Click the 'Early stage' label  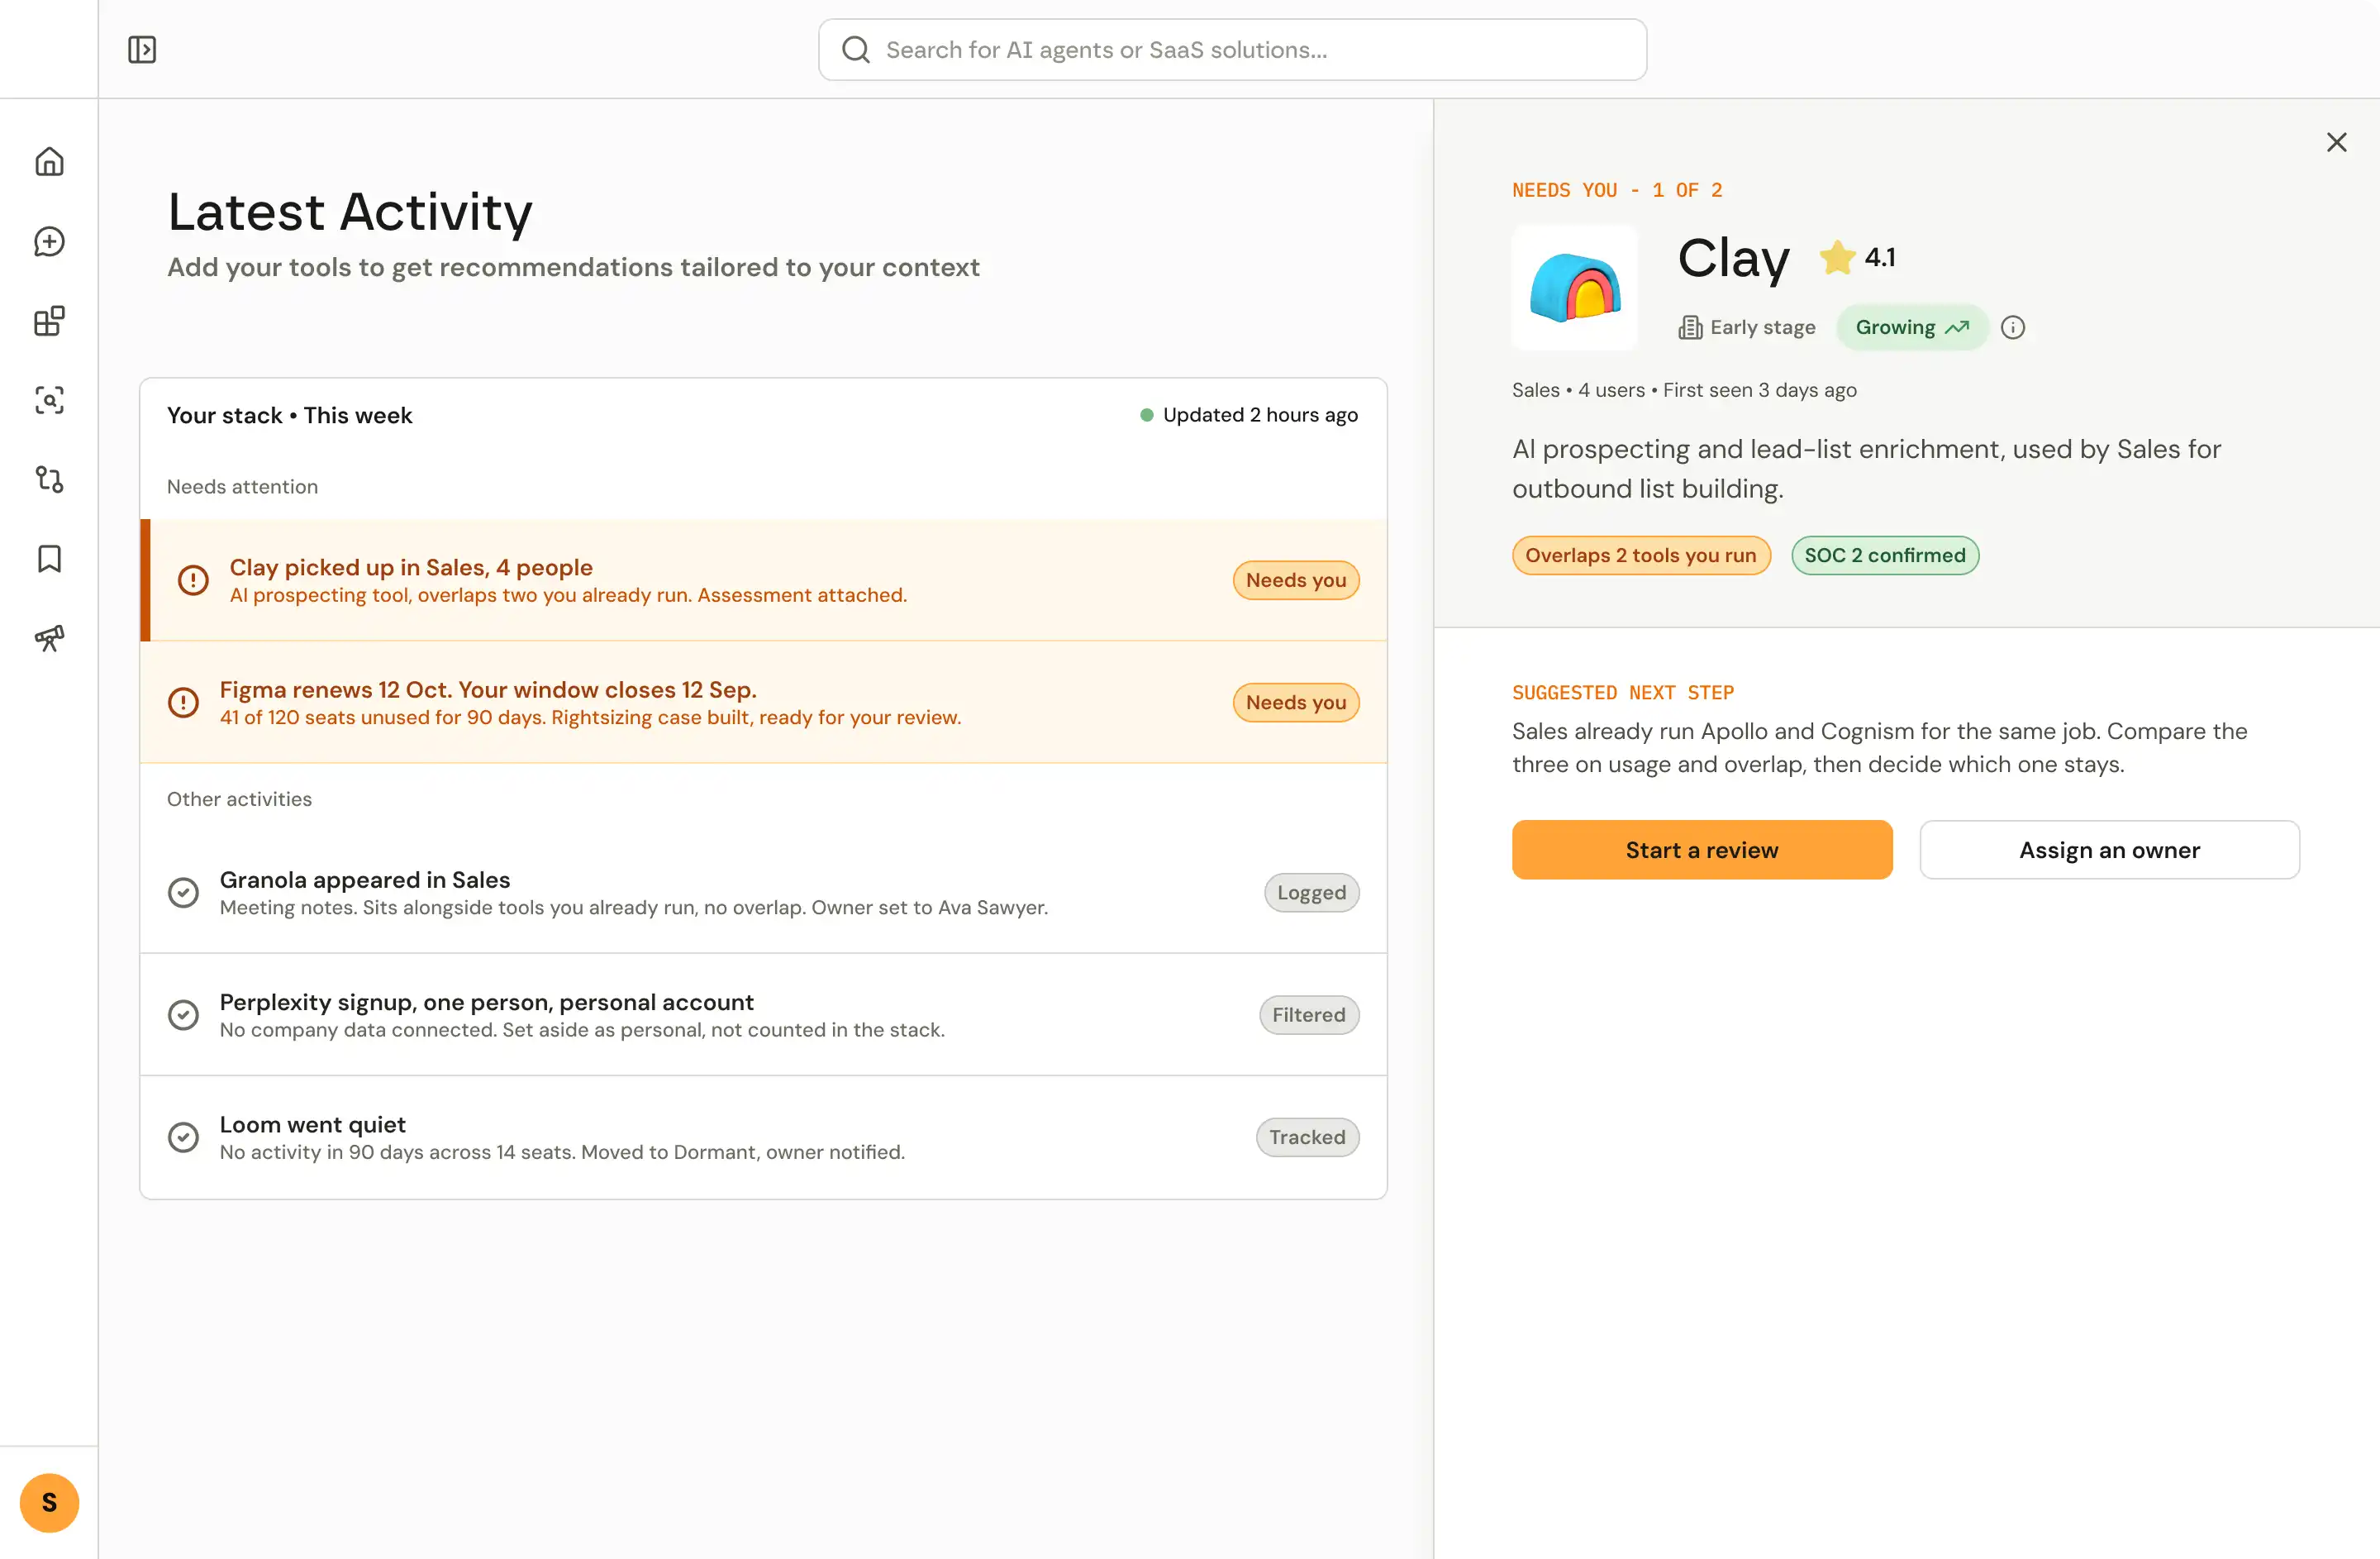tap(1762, 327)
